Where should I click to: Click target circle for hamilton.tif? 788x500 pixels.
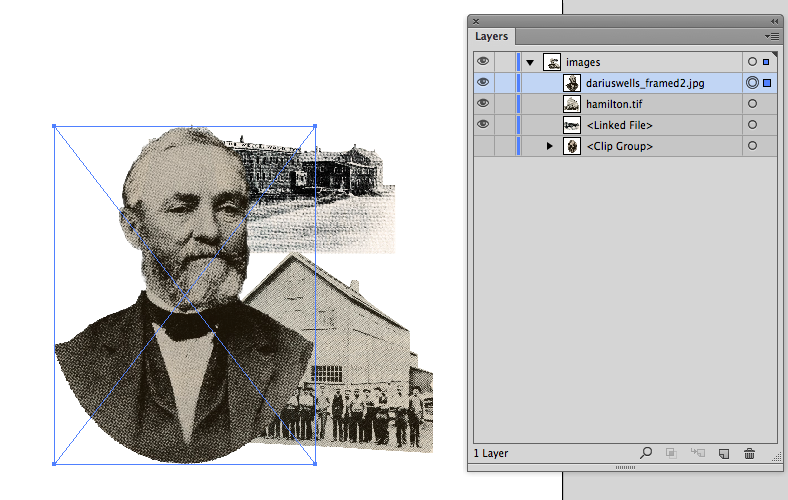click(752, 104)
